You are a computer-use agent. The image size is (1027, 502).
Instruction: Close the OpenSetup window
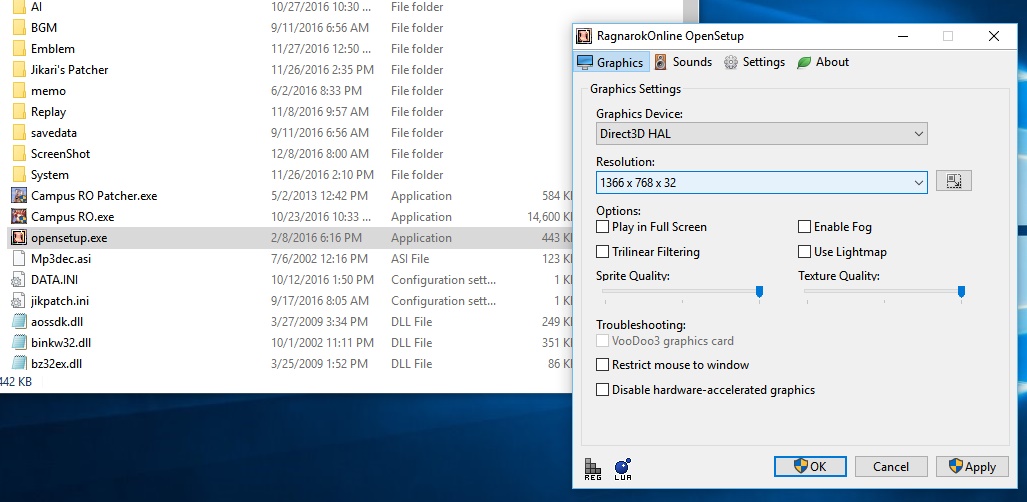pos(994,36)
